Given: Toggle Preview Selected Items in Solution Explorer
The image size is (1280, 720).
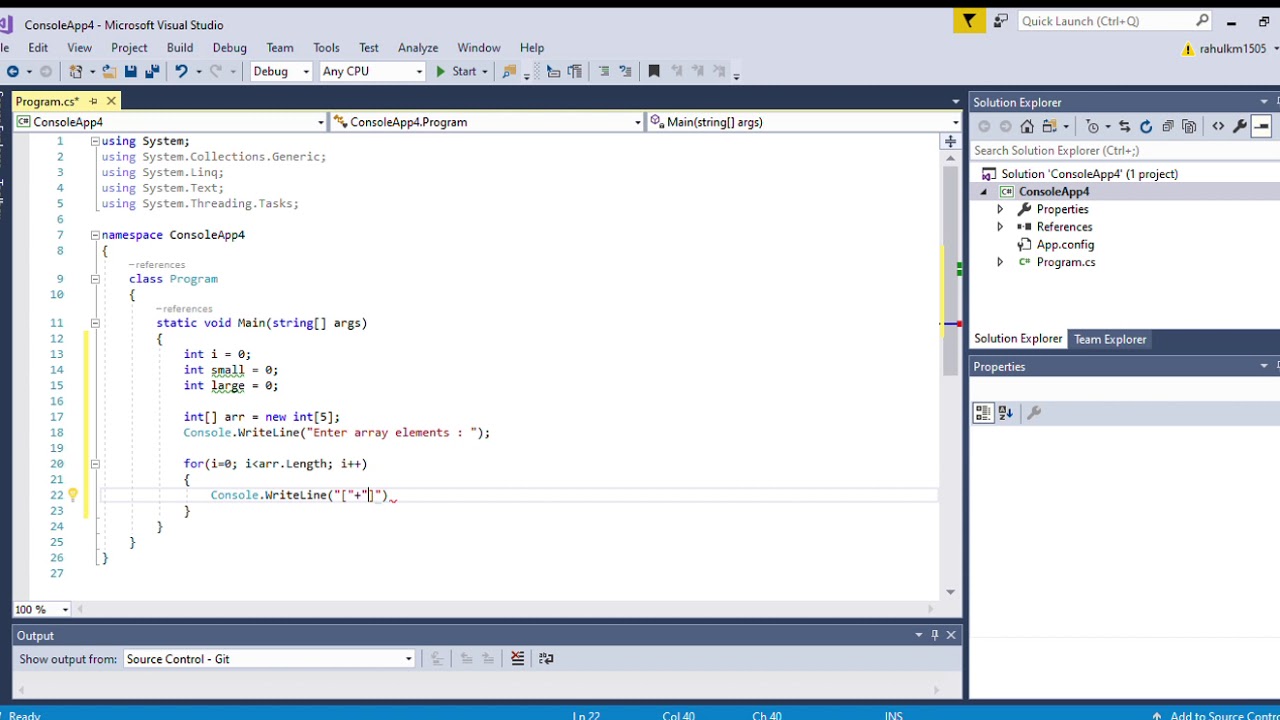Looking at the screenshot, I should [1261, 126].
